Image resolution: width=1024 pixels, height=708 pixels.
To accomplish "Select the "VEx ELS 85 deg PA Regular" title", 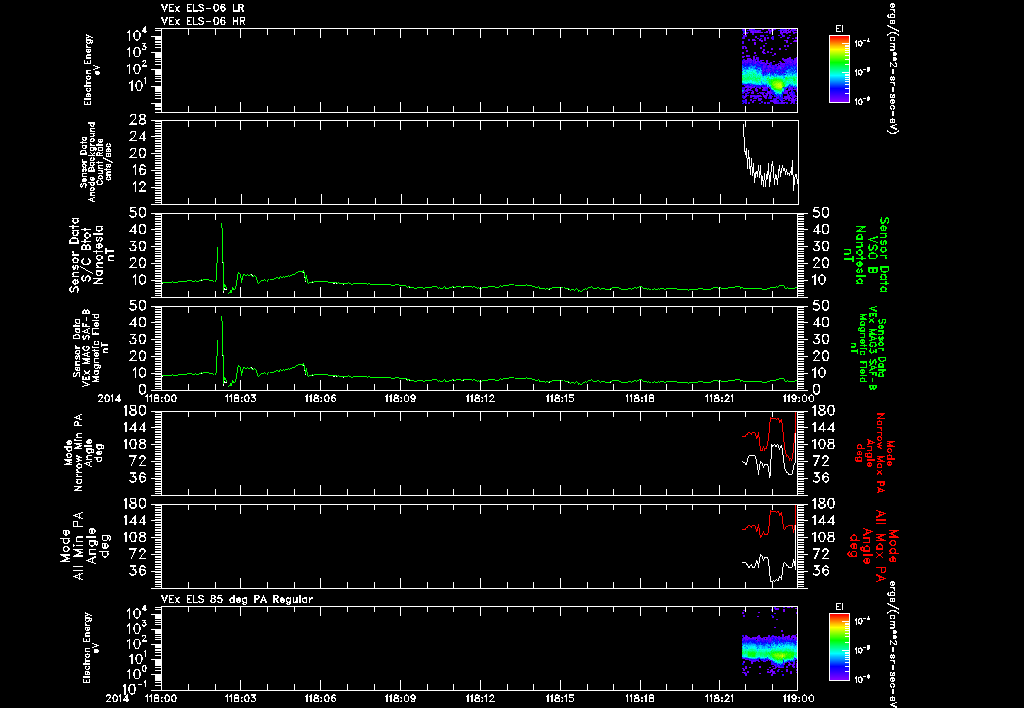I will 237,599.
